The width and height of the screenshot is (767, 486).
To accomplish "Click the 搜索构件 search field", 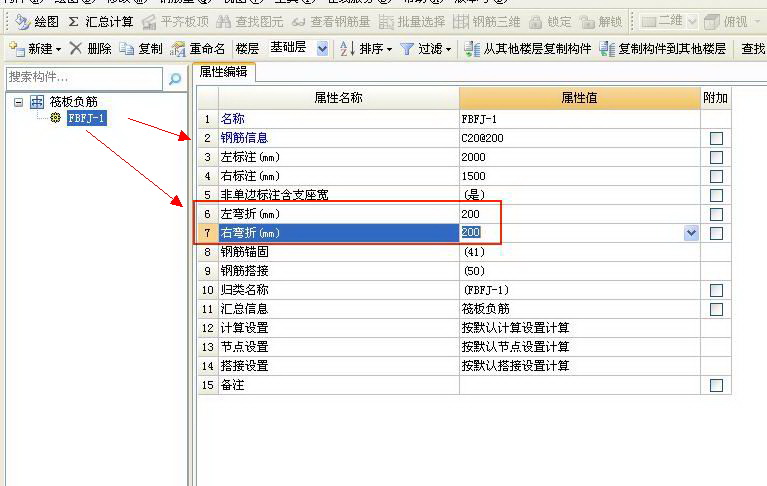I will (84, 77).
